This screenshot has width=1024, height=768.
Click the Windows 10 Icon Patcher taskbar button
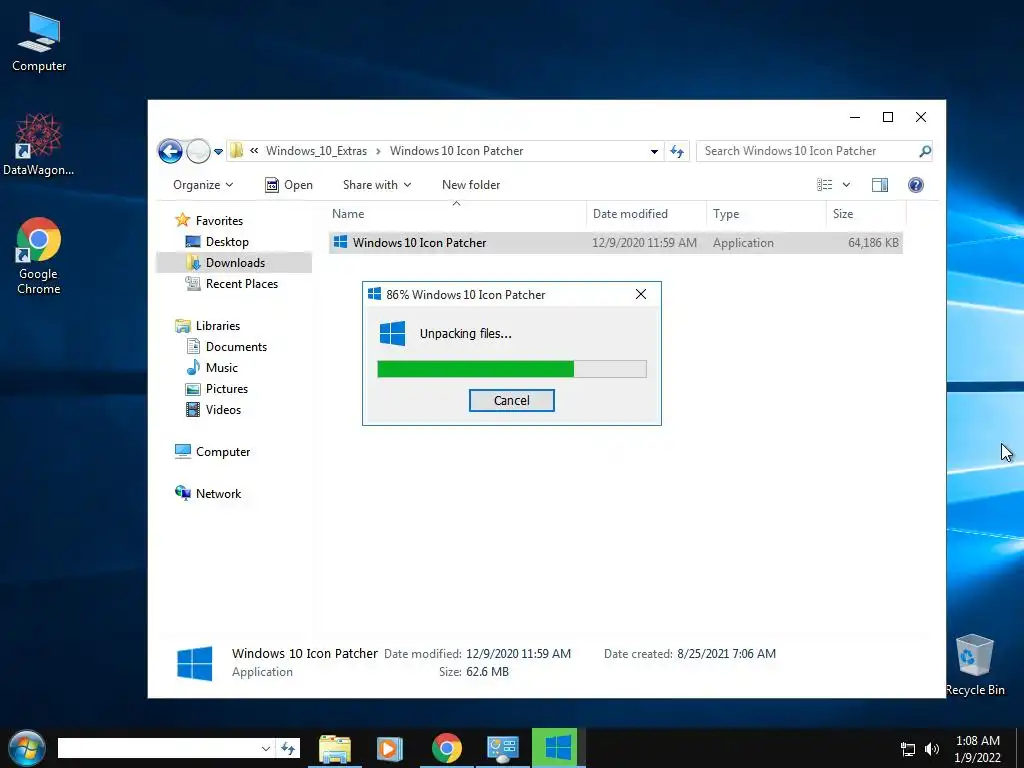tap(555, 748)
